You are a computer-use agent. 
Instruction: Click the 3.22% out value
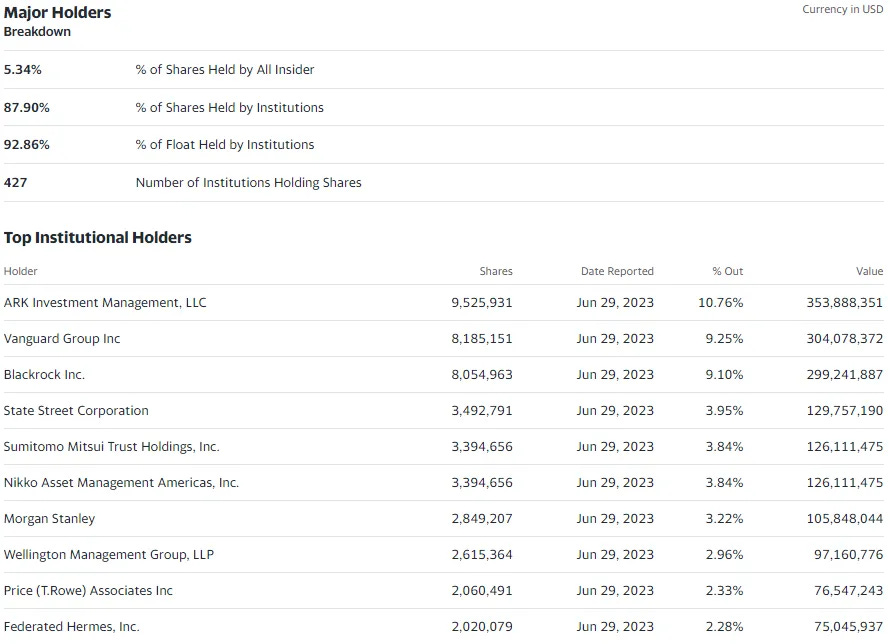[724, 519]
